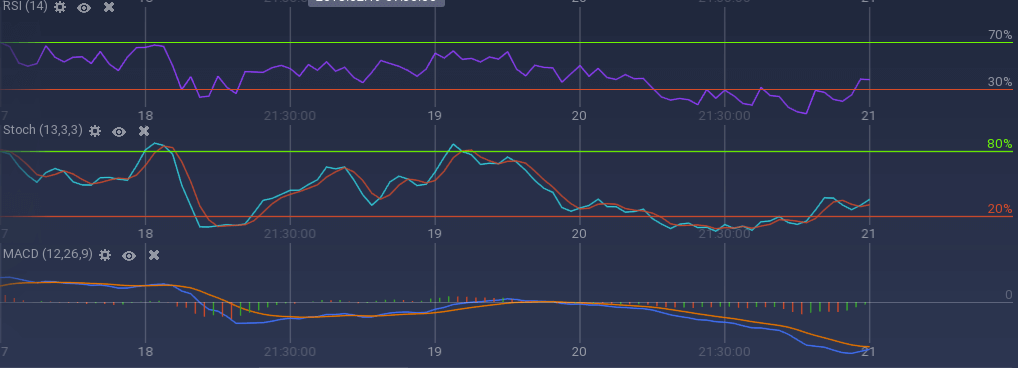Remove the Stoch (13,3,3) indicator

(144, 131)
